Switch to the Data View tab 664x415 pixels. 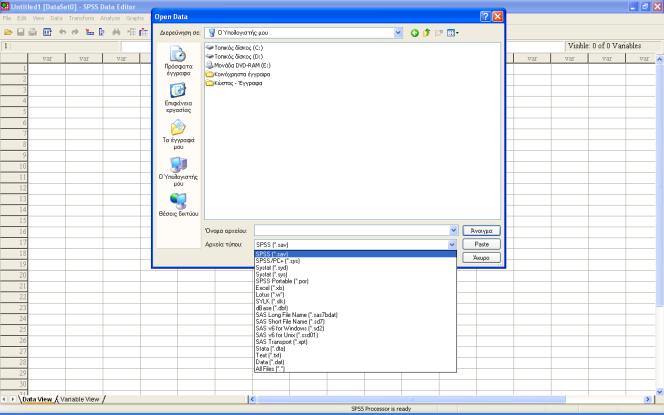point(37,399)
